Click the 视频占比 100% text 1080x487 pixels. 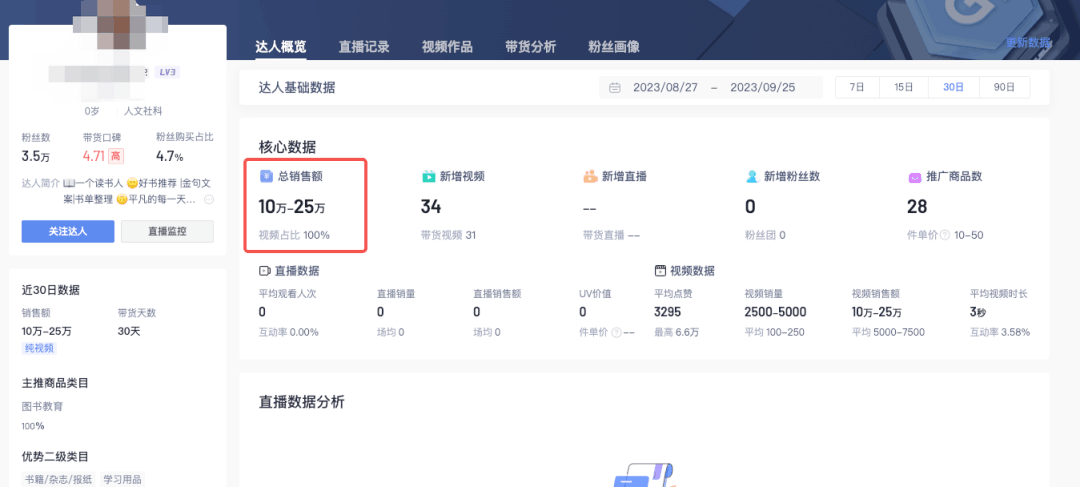click(x=294, y=235)
